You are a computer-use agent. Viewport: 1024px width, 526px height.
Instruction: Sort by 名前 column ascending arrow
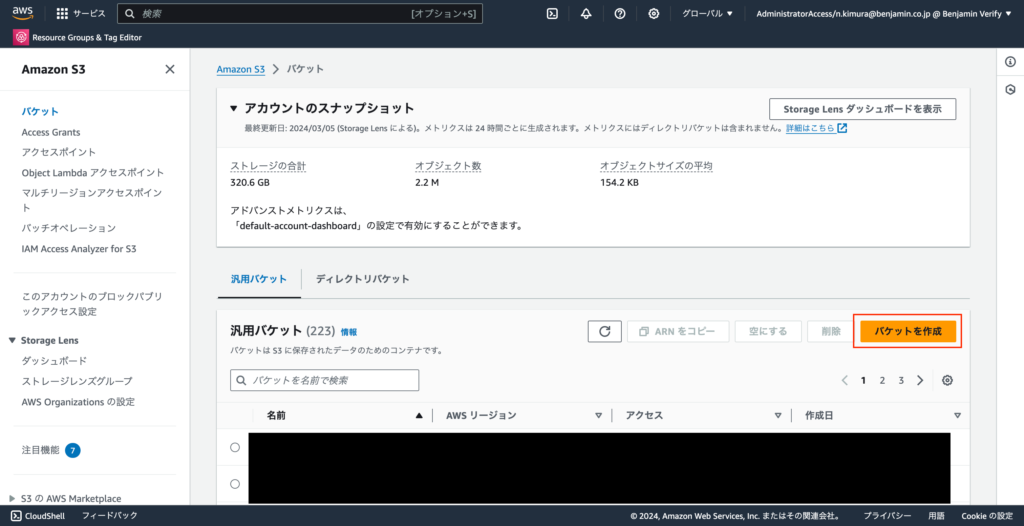419,416
